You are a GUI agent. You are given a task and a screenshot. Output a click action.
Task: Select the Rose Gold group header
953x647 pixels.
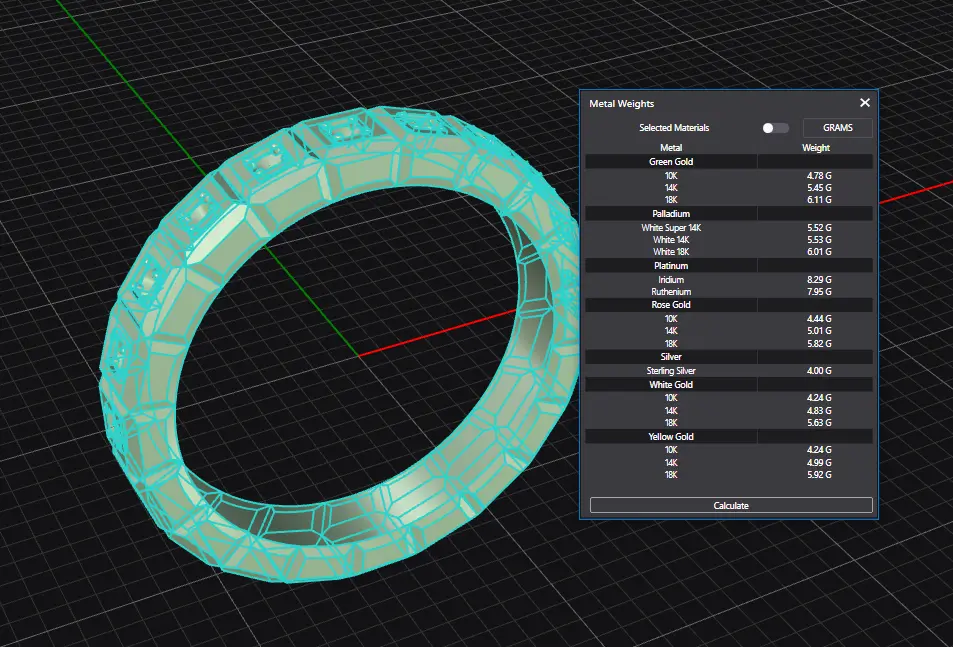point(671,305)
